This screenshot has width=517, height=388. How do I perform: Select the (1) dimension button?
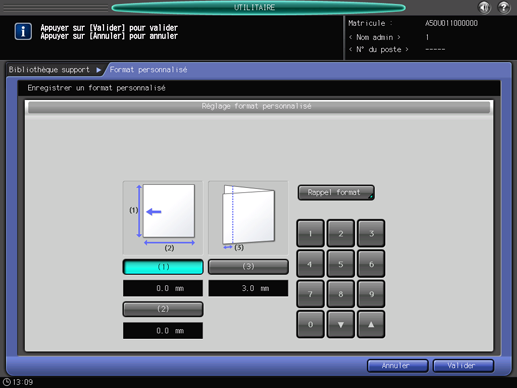pyautogui.click(x=163, y=267)
